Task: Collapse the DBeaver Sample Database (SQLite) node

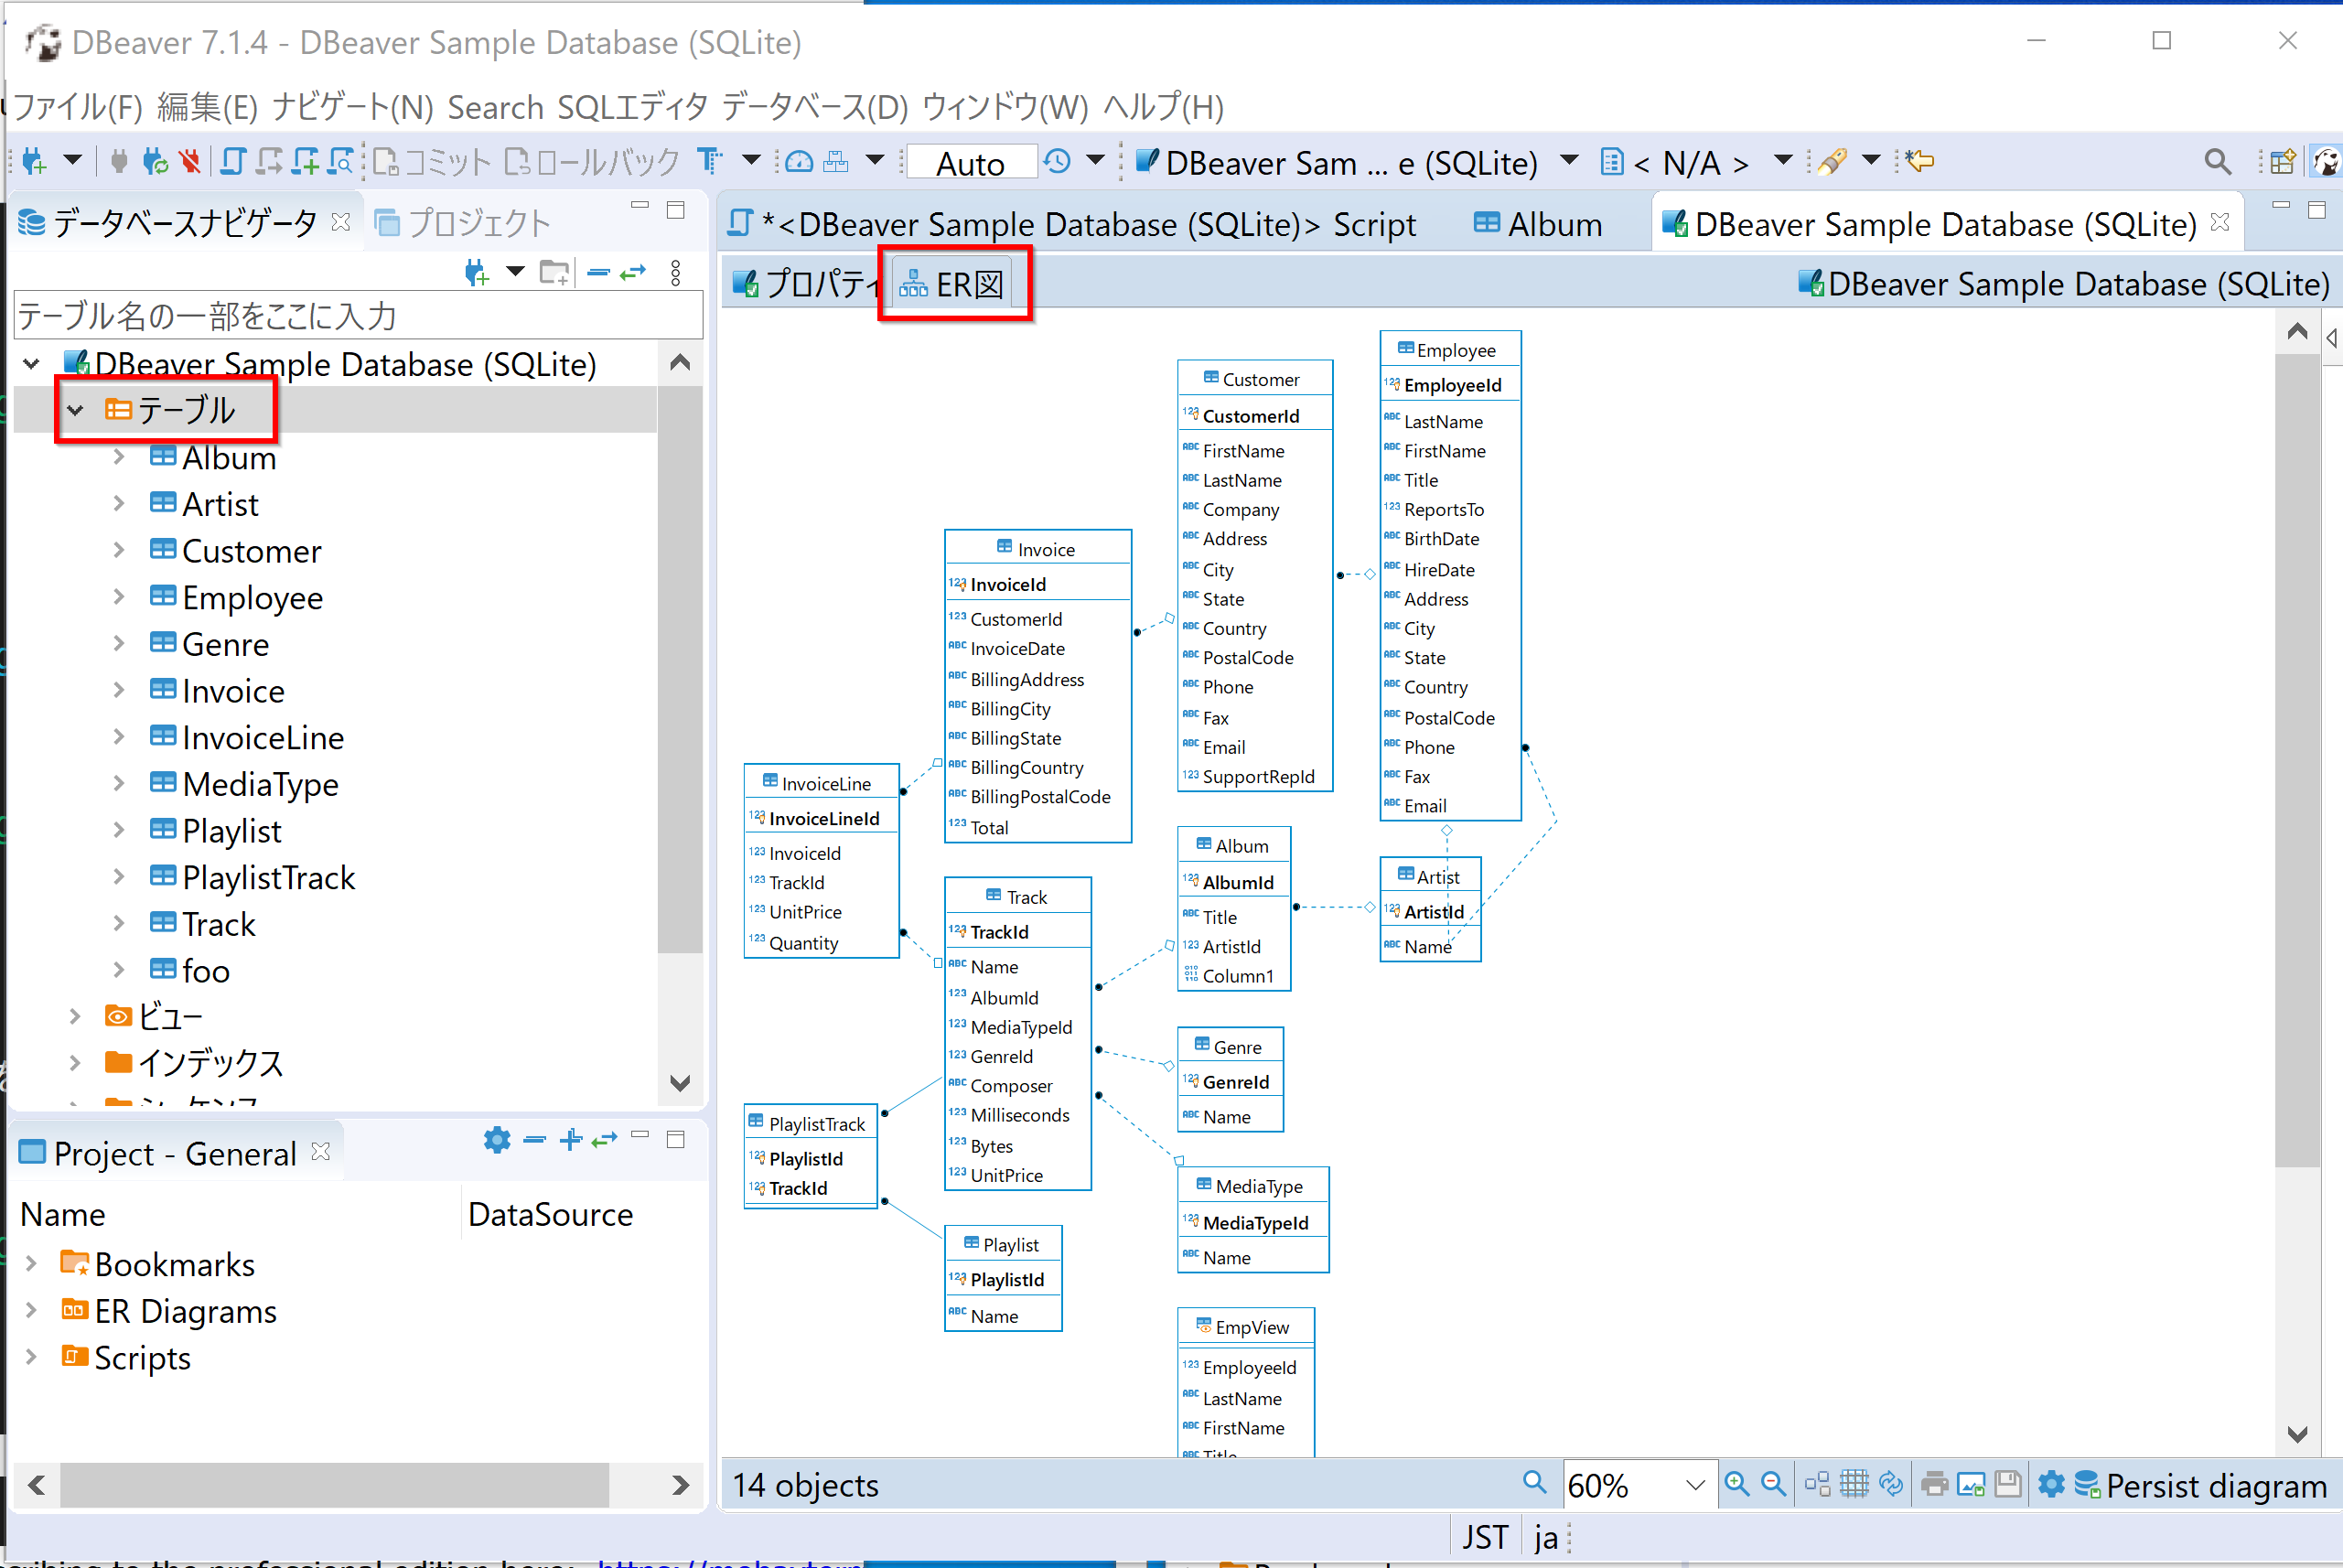Action: 32,364
